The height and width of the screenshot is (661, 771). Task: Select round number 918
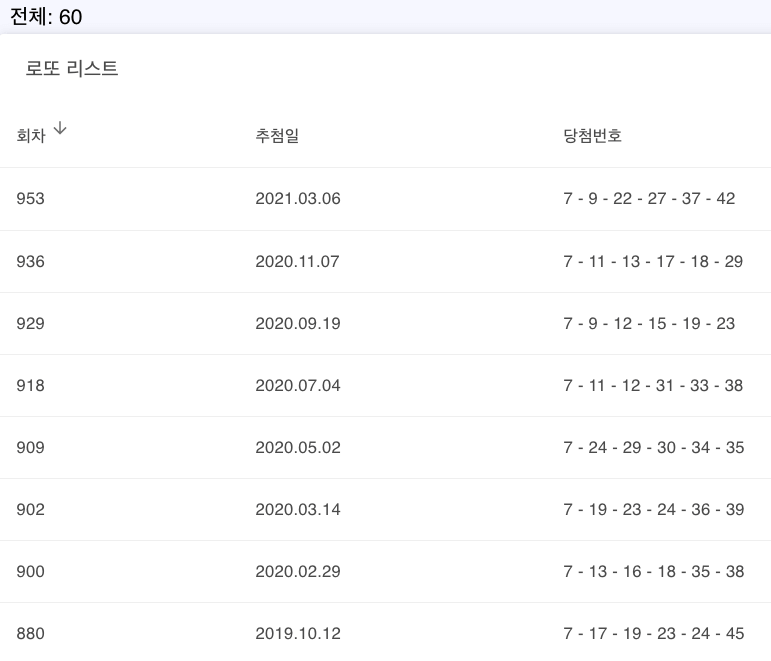click(30, 385)
